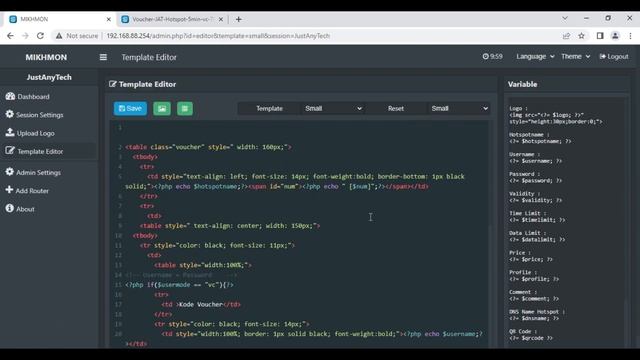Click the Template Editor panel header icon

113,84
